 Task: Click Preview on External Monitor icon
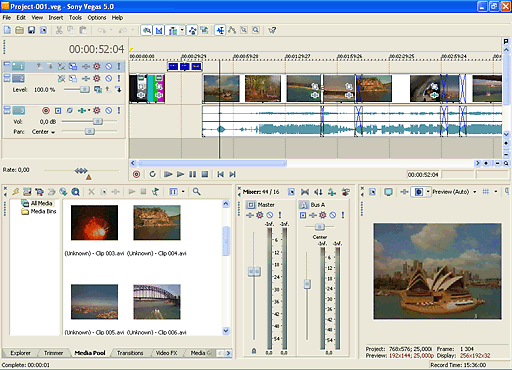(388, 192)
